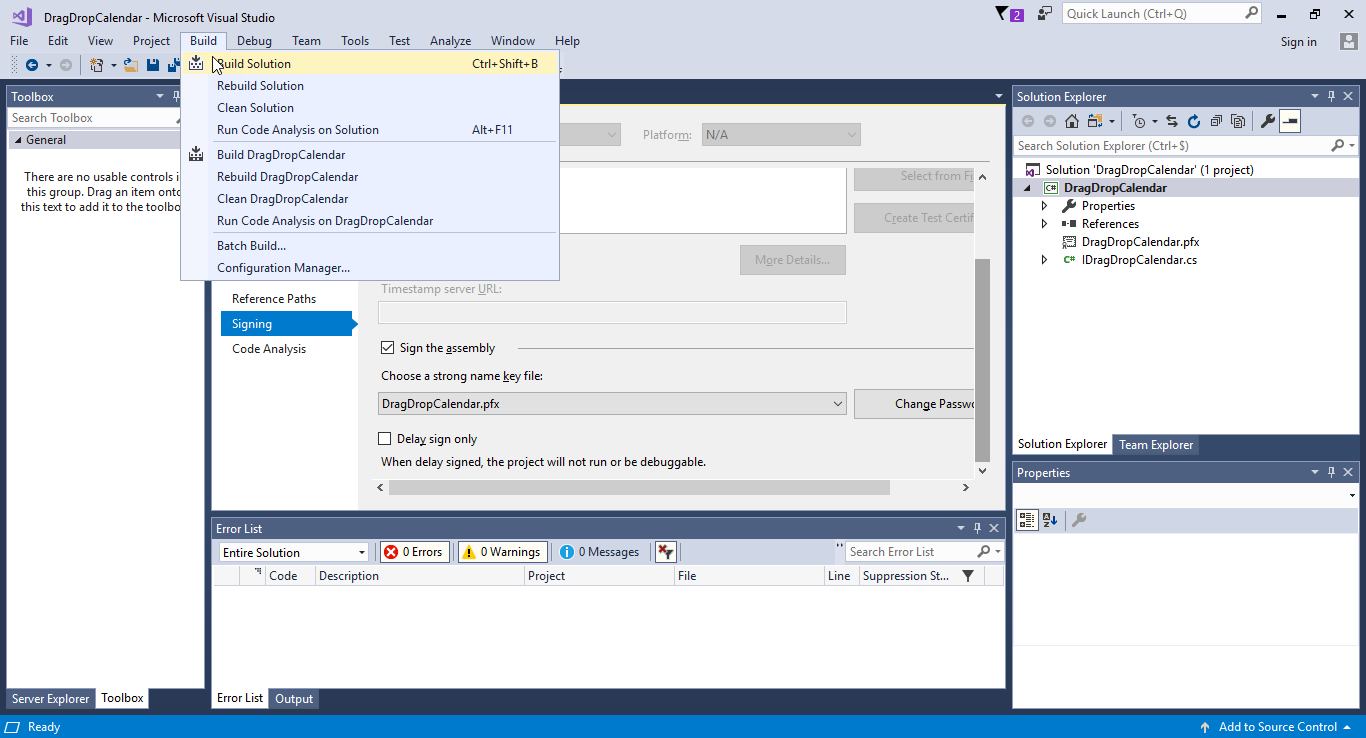Select DragDropCalendar.pfx in Solution Explorer
This screenshot has width=1366, height=738.
[x=1140, y=242]
